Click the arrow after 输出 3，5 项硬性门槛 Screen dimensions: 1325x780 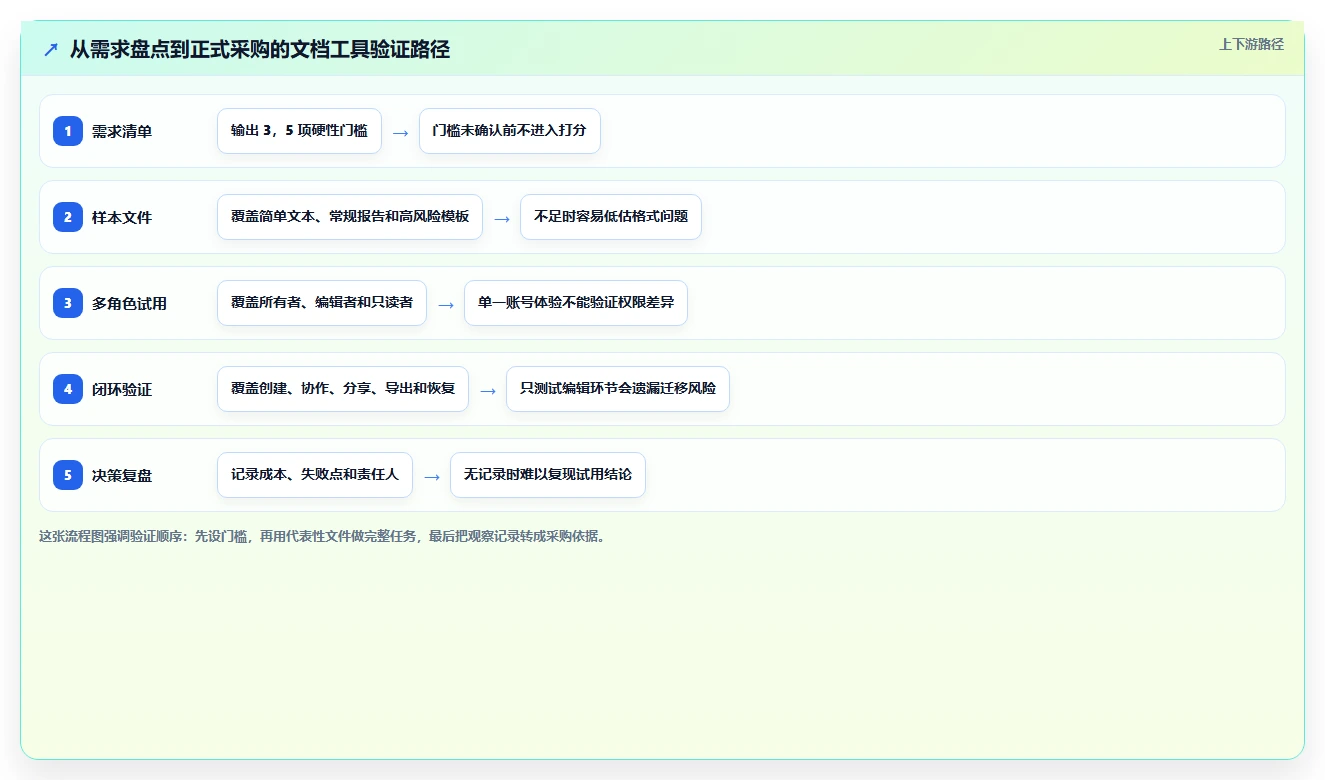pyautogui.click(x=400, y=132)
